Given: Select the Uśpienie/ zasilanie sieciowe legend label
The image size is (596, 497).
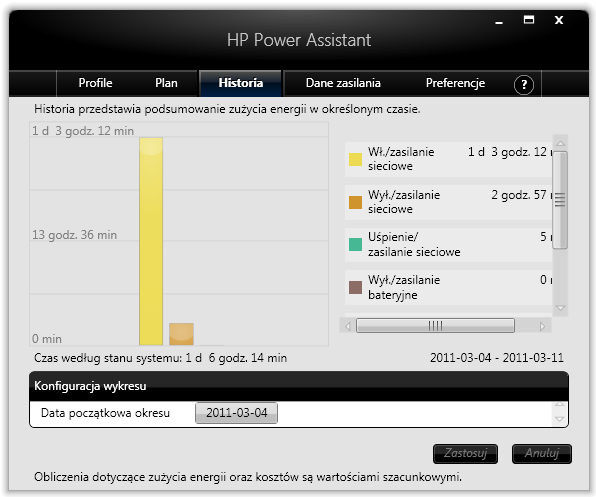Looking at the screenshot, I should coord(414,244).
